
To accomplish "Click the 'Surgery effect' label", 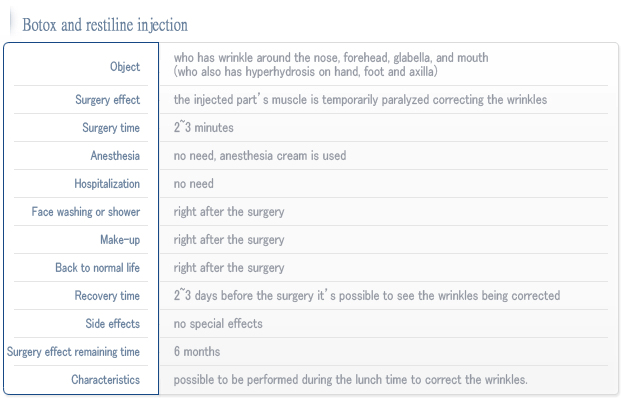I will (107, 100).
